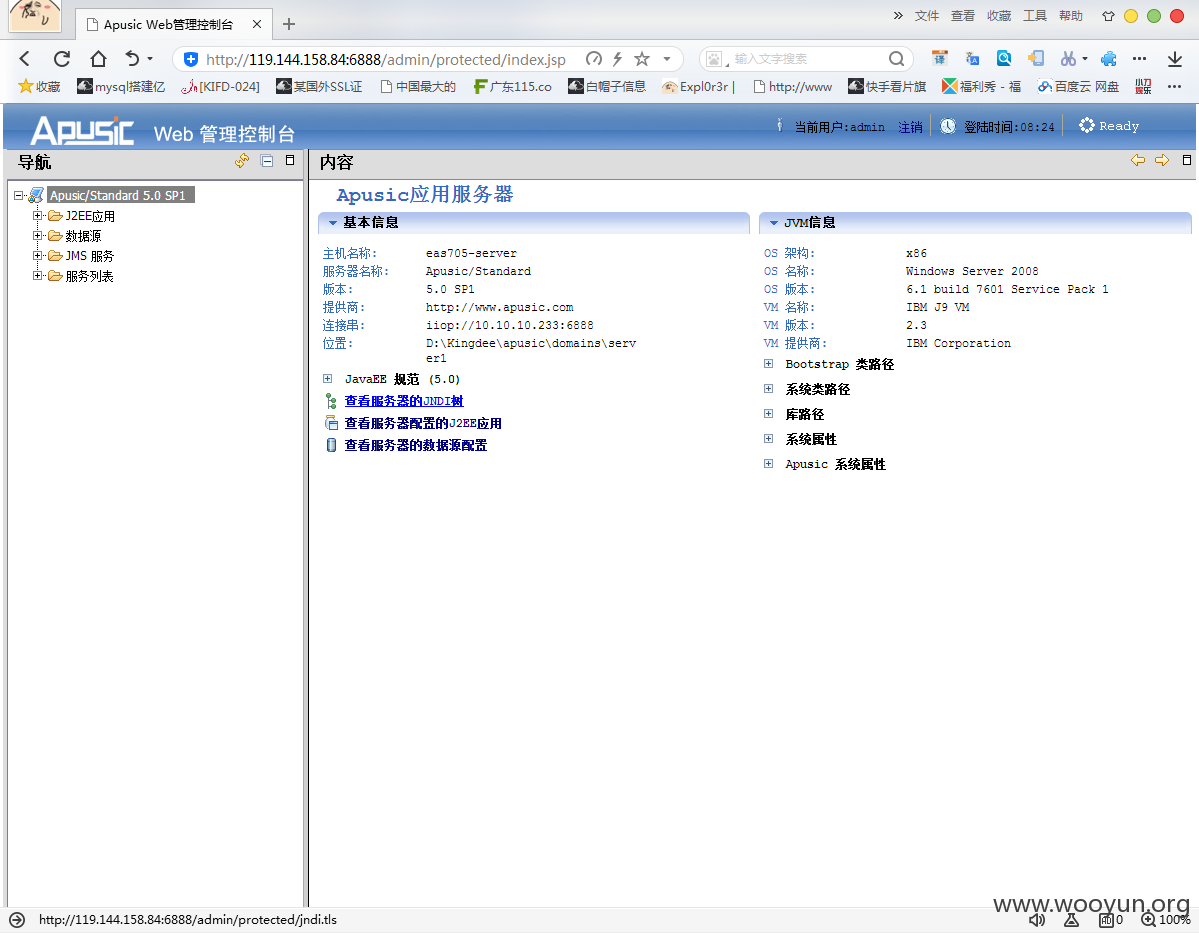Expand the J2EE应用 folder node
This screenshot has width=1199, height=933.
click(37, 216)
